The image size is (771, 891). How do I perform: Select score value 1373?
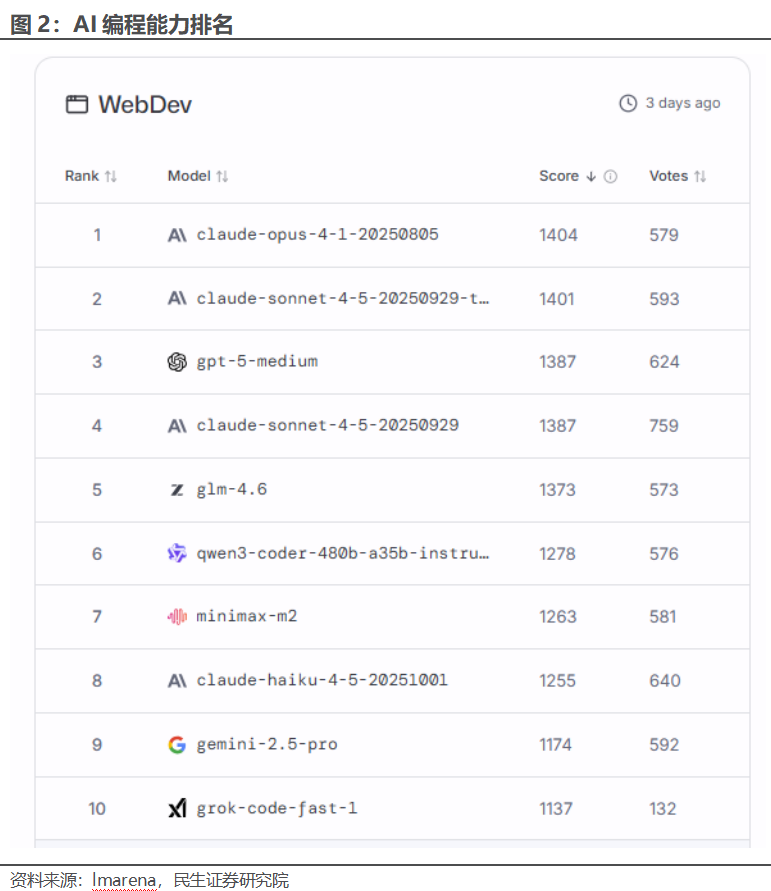557,490
